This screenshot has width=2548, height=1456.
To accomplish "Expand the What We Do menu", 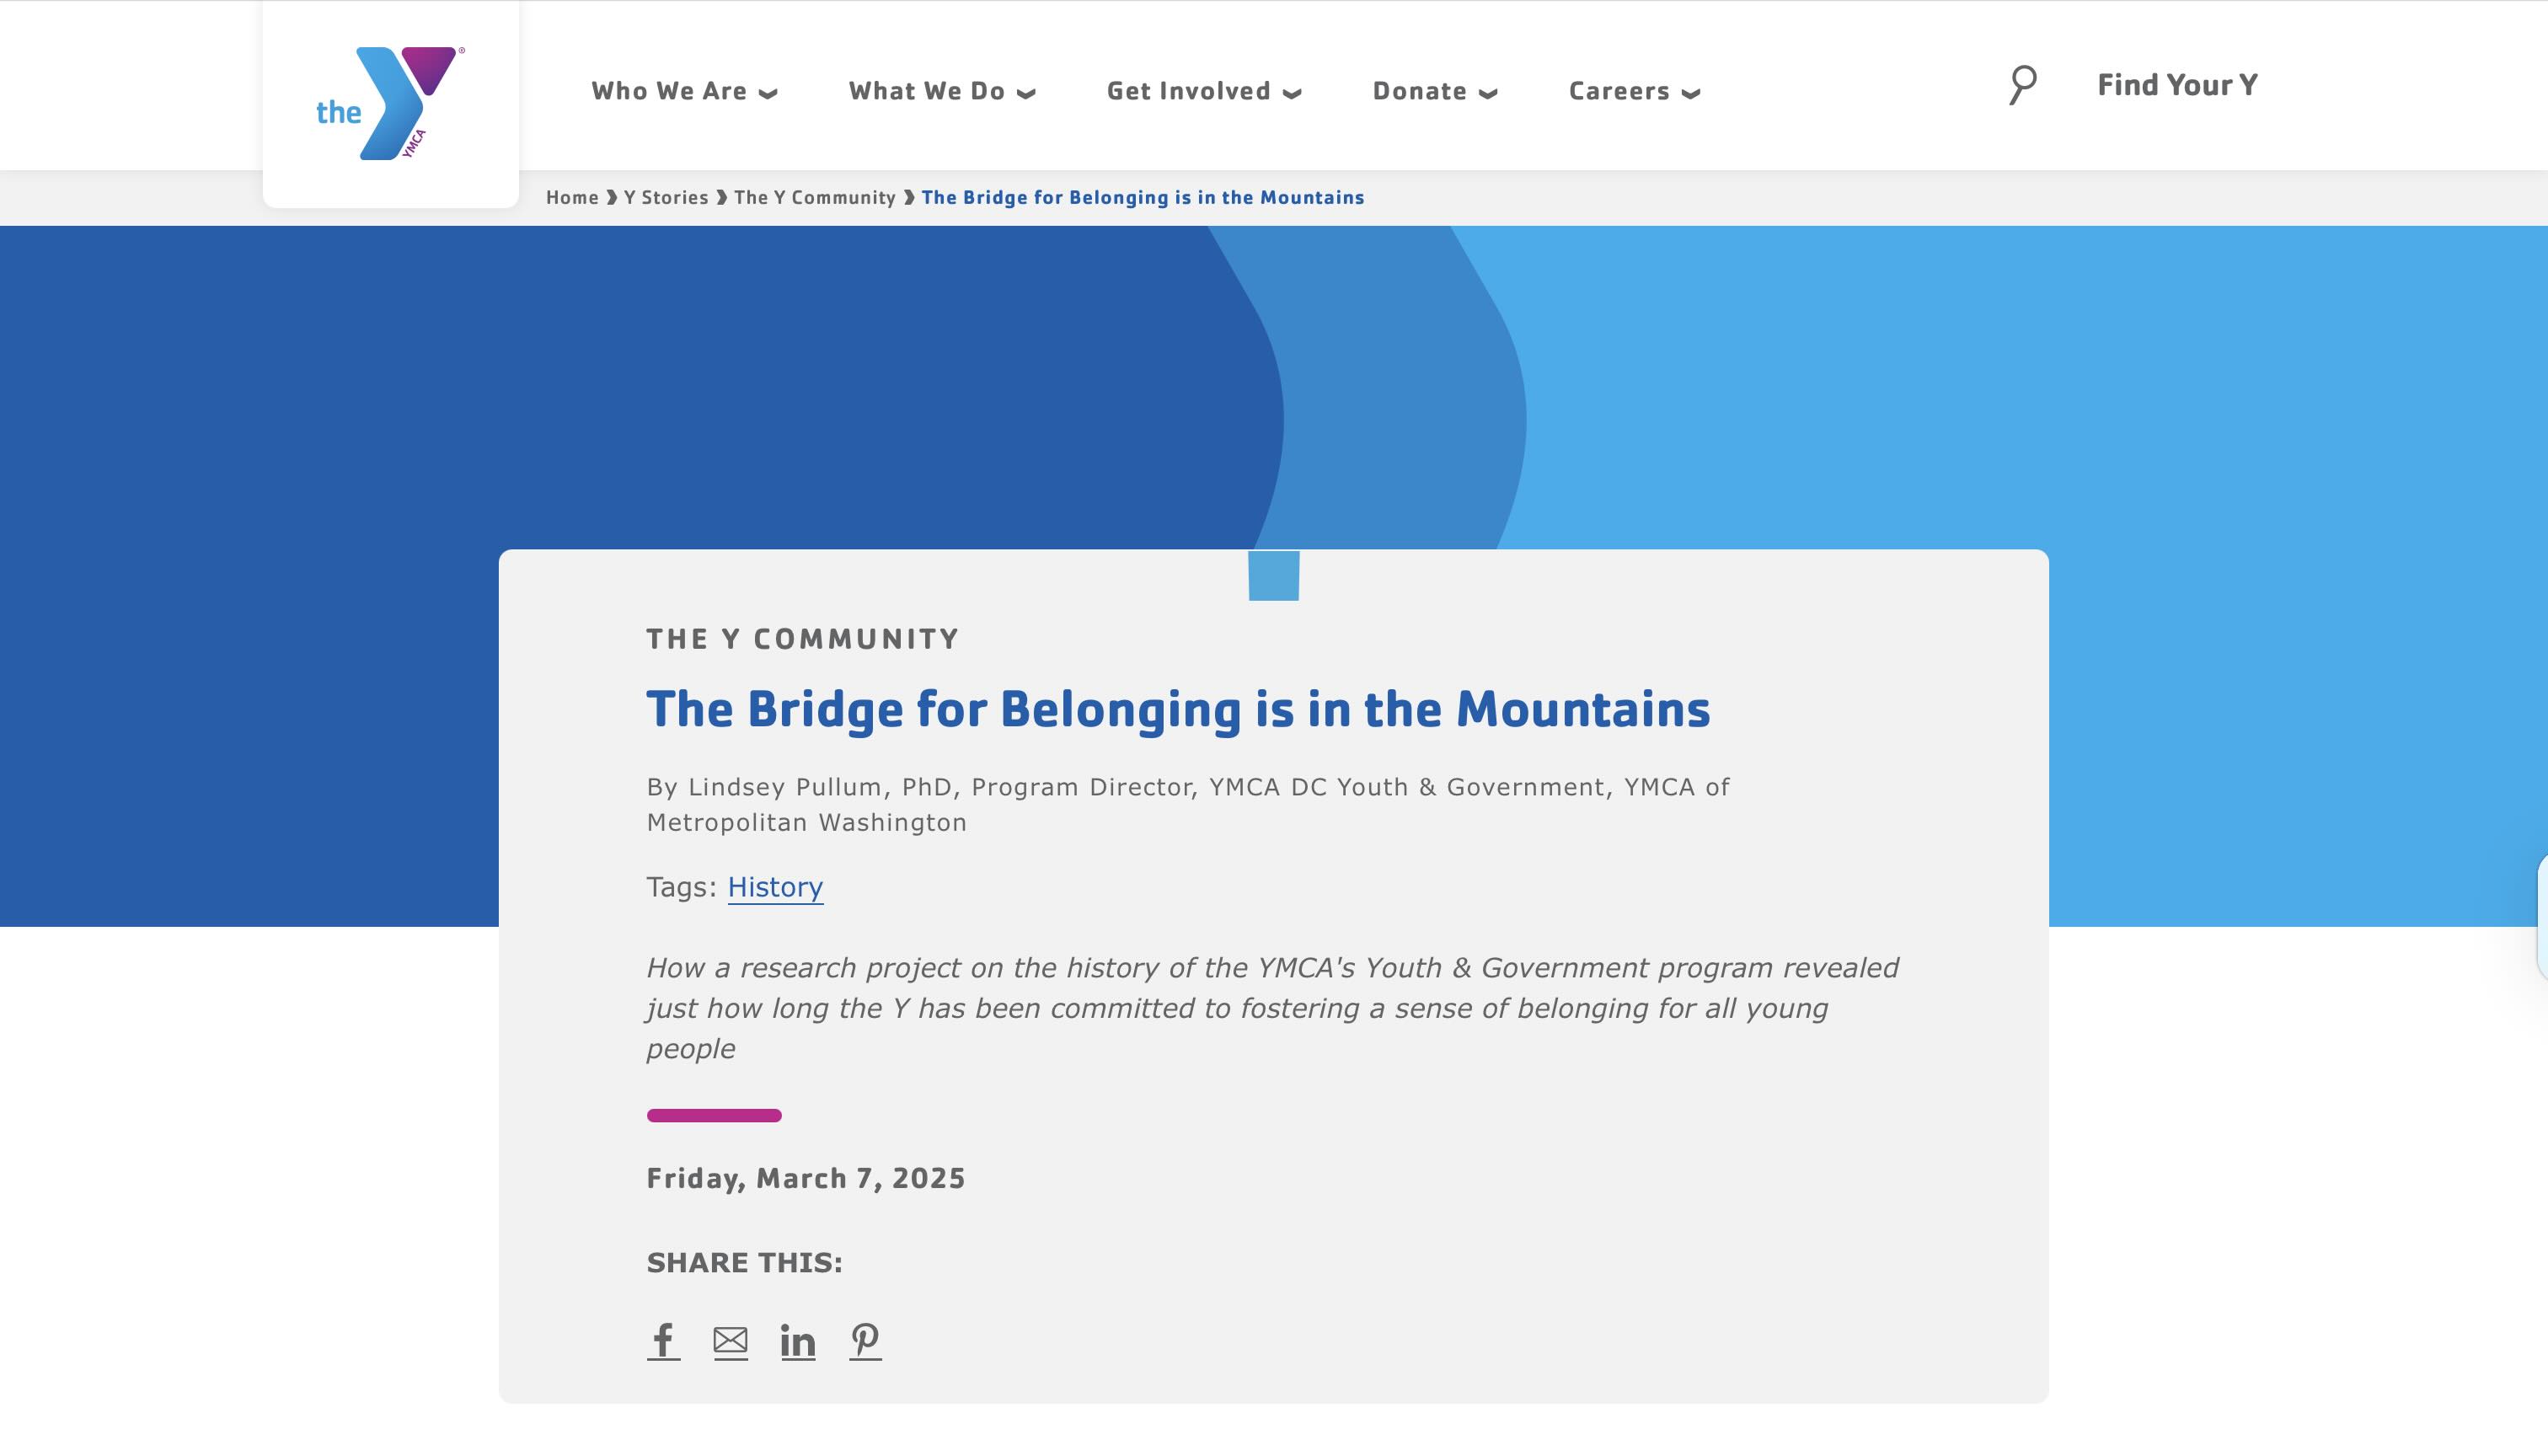I will 941,91.
